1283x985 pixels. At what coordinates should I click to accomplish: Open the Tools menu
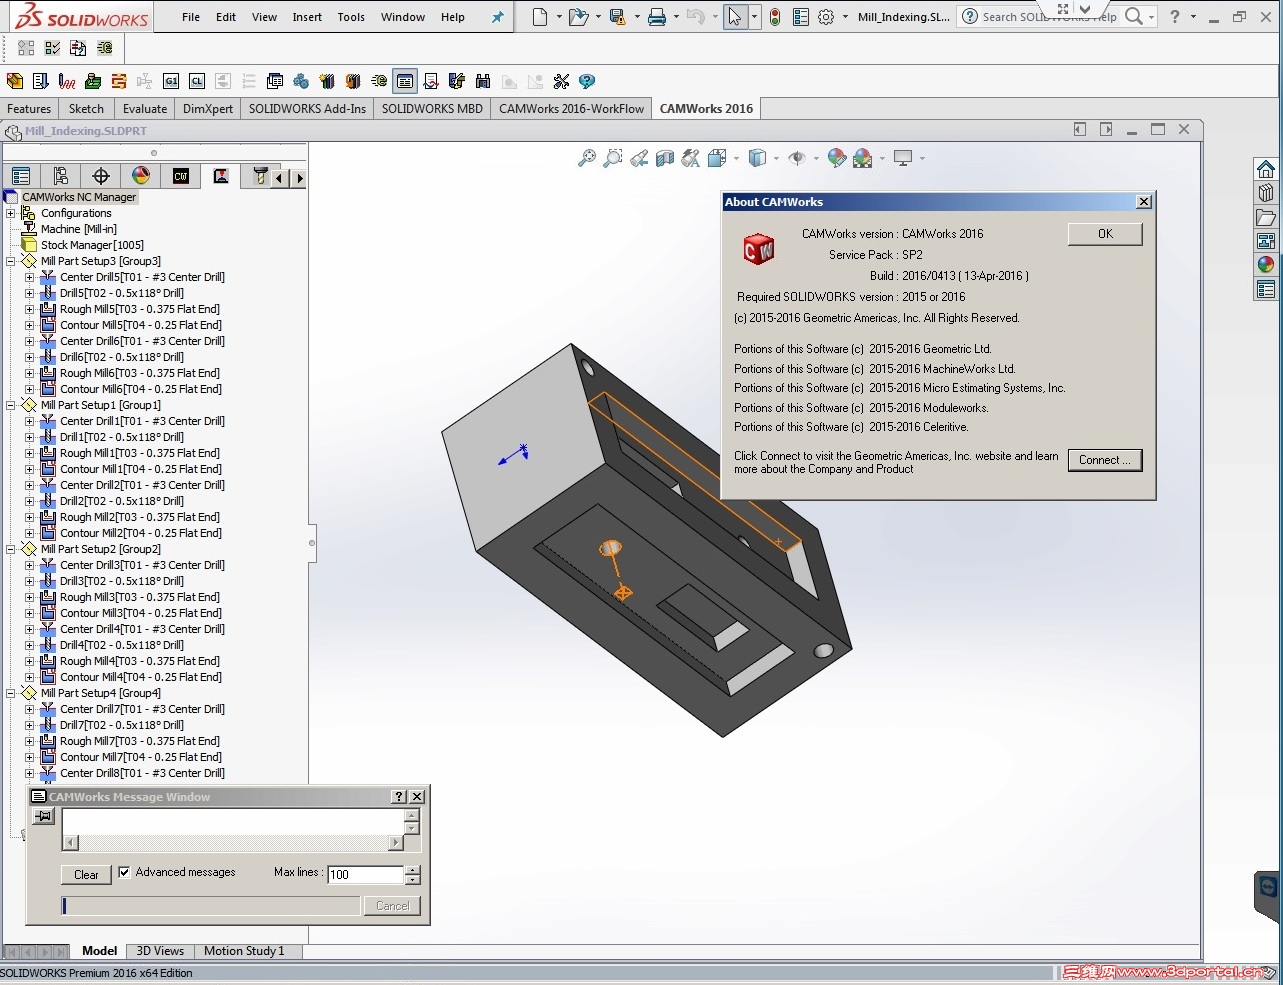(x=351, y=17)
